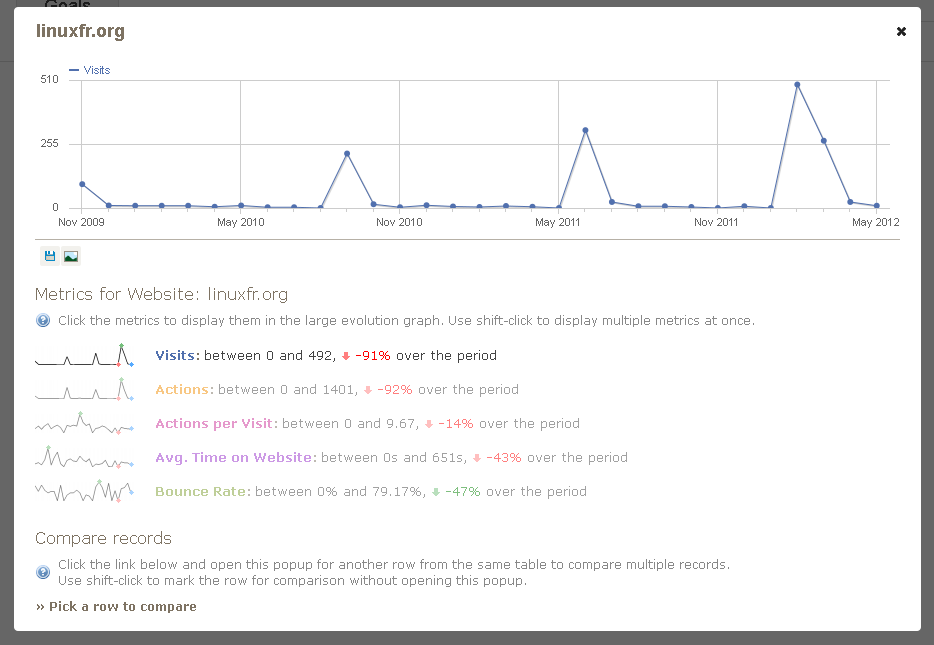934x645 pixels.
Task: Click the Visits legend entry above graph
Action: [90, 70]
